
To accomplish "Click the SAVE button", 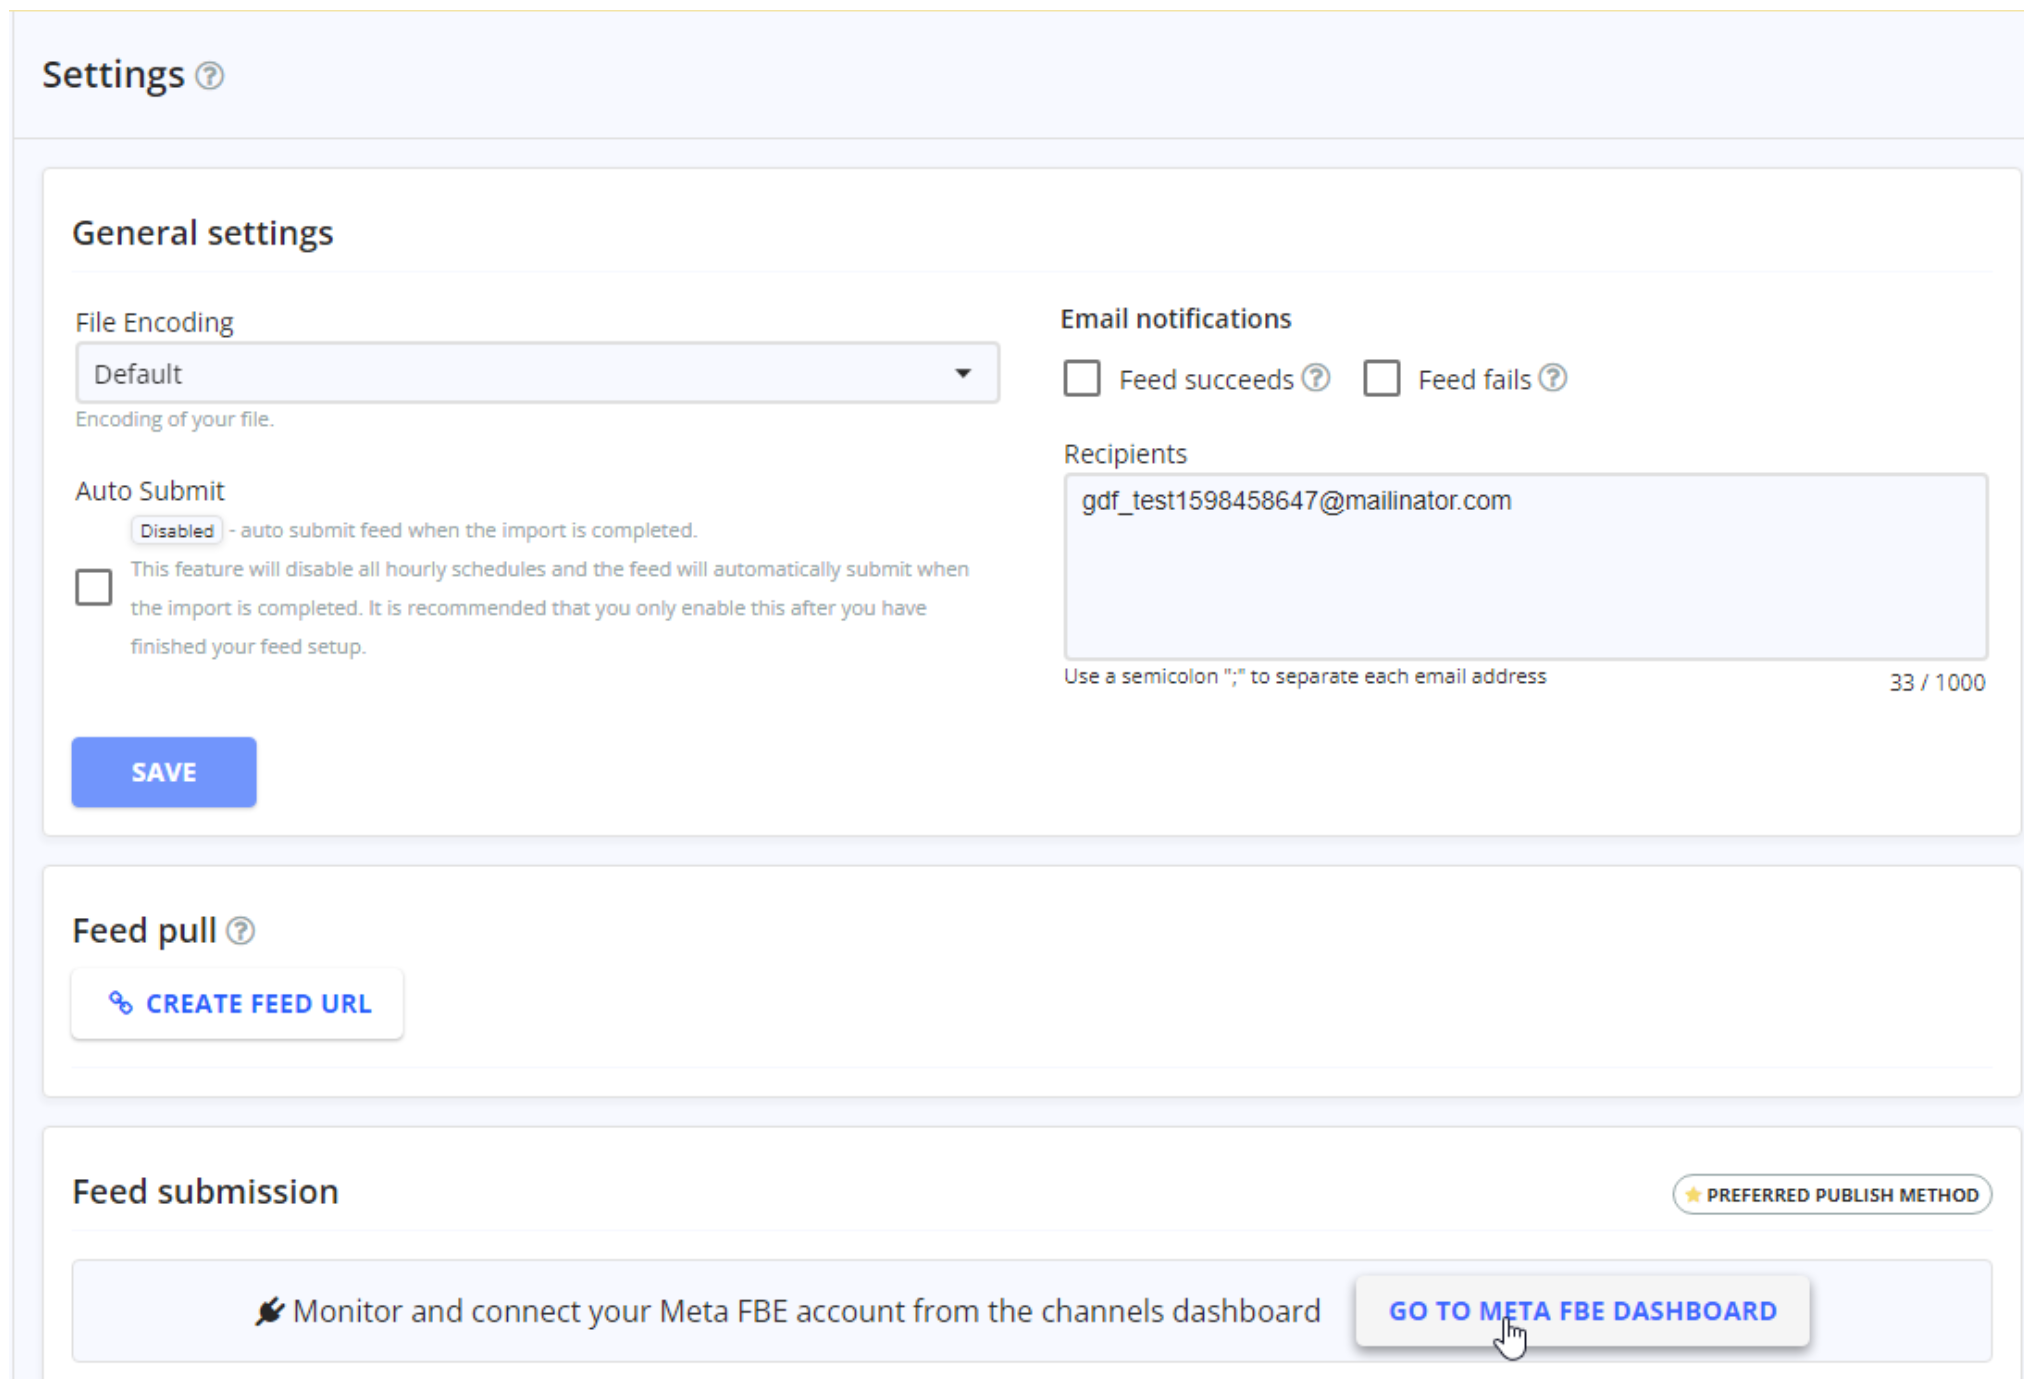I will point(164,774).
